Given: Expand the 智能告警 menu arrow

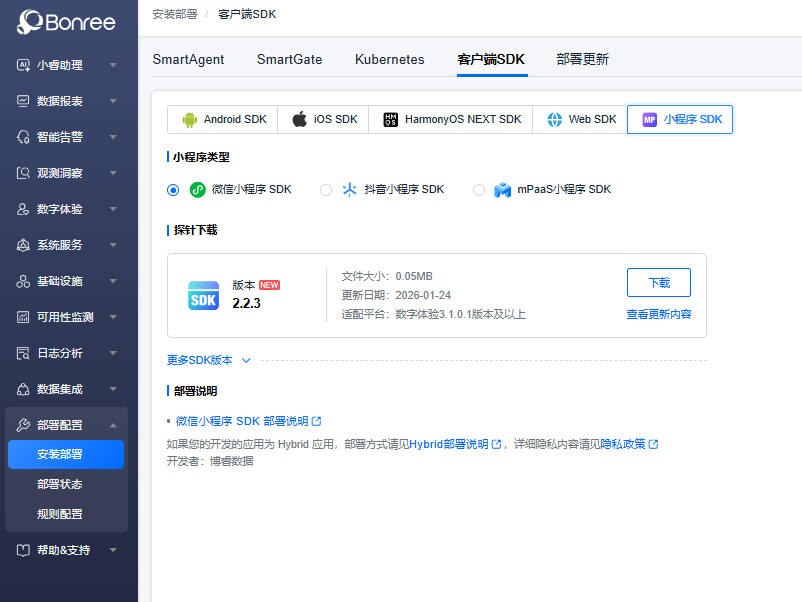Looking at the screenshot, I should [x=113, y=137].
